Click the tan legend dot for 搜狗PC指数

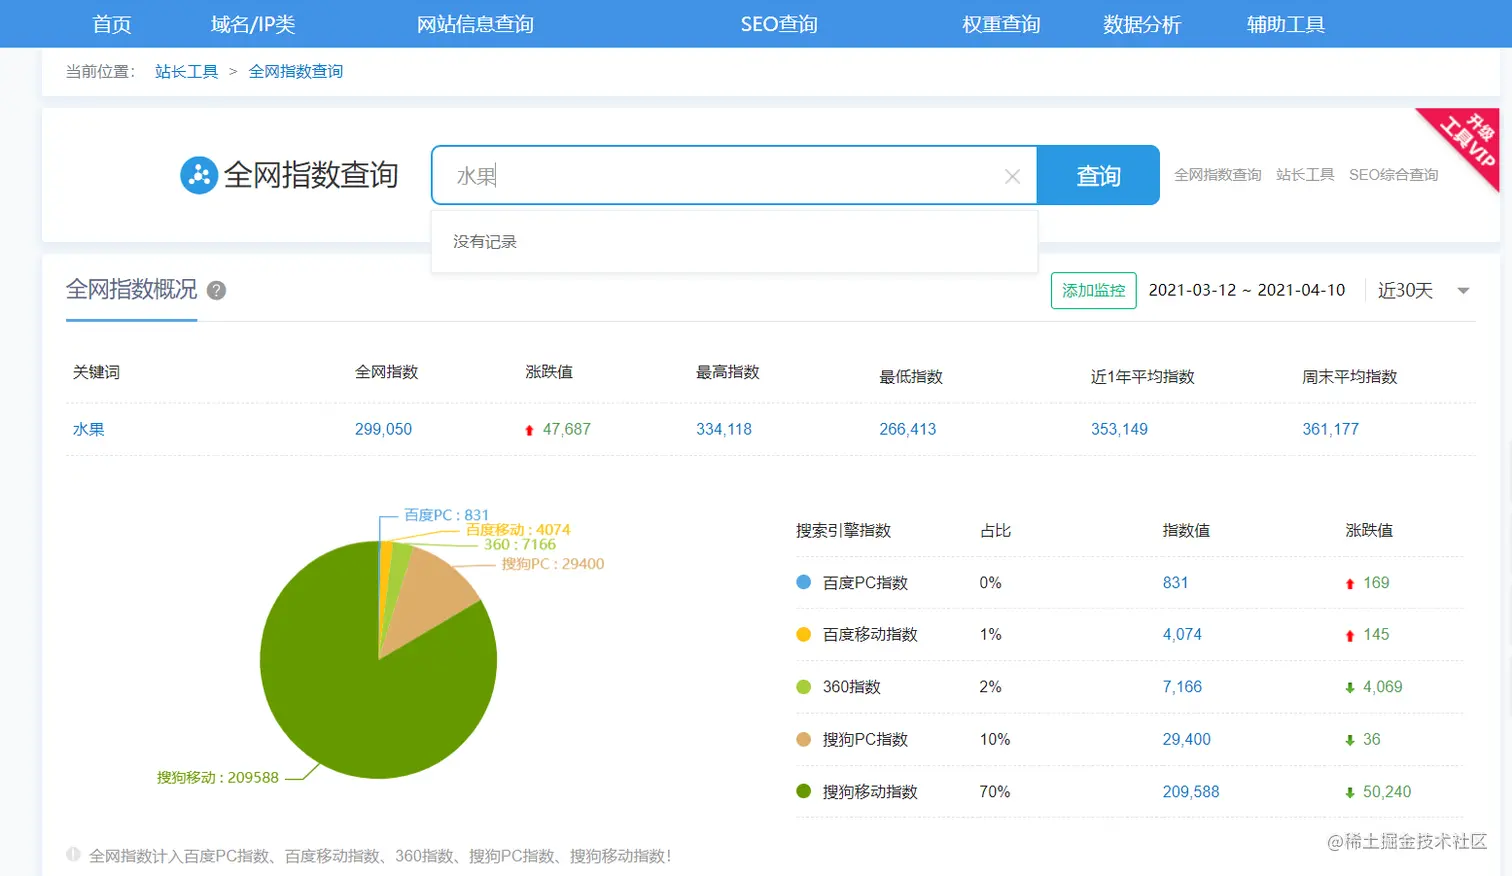pyautogui.click(x=803, y=739)
